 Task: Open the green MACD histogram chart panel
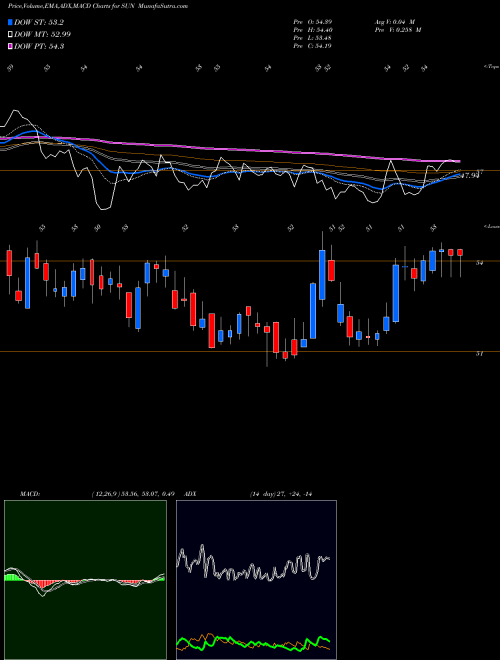(85, 580)
